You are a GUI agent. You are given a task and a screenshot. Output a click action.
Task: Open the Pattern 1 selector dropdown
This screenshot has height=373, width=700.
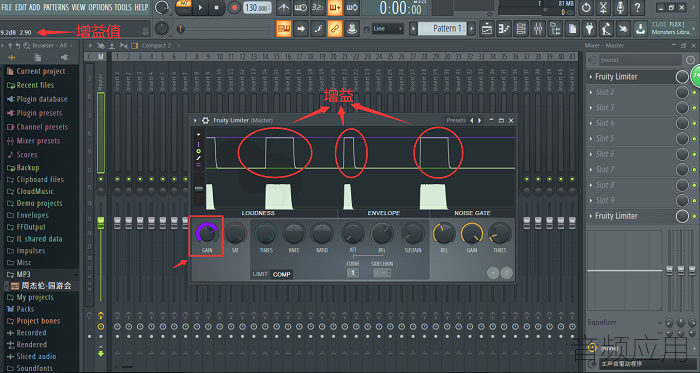(x=442, y=29)
